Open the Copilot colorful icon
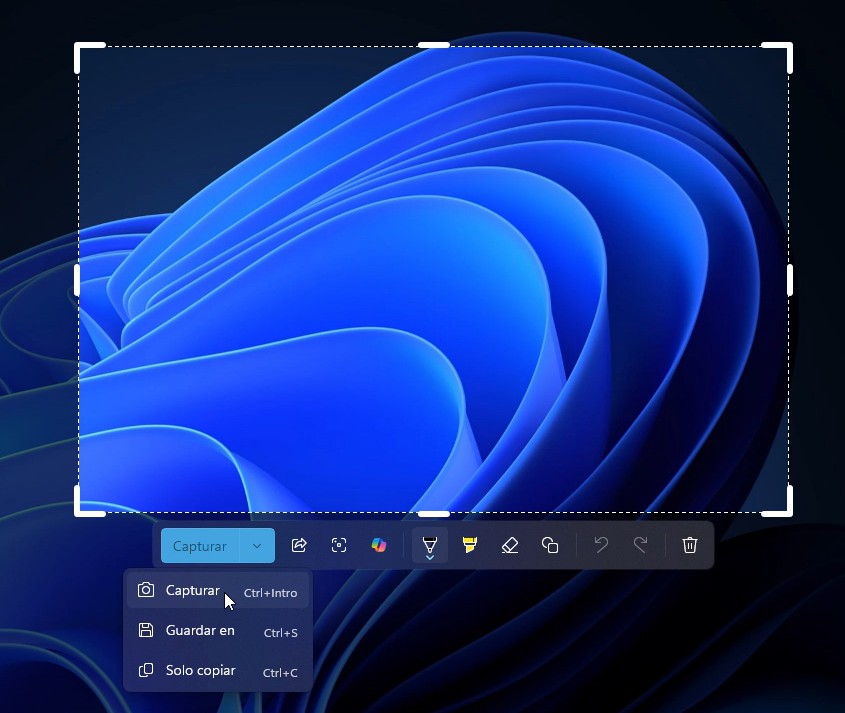845x713 pixels. pyautogui.click(x=379, y=545)
